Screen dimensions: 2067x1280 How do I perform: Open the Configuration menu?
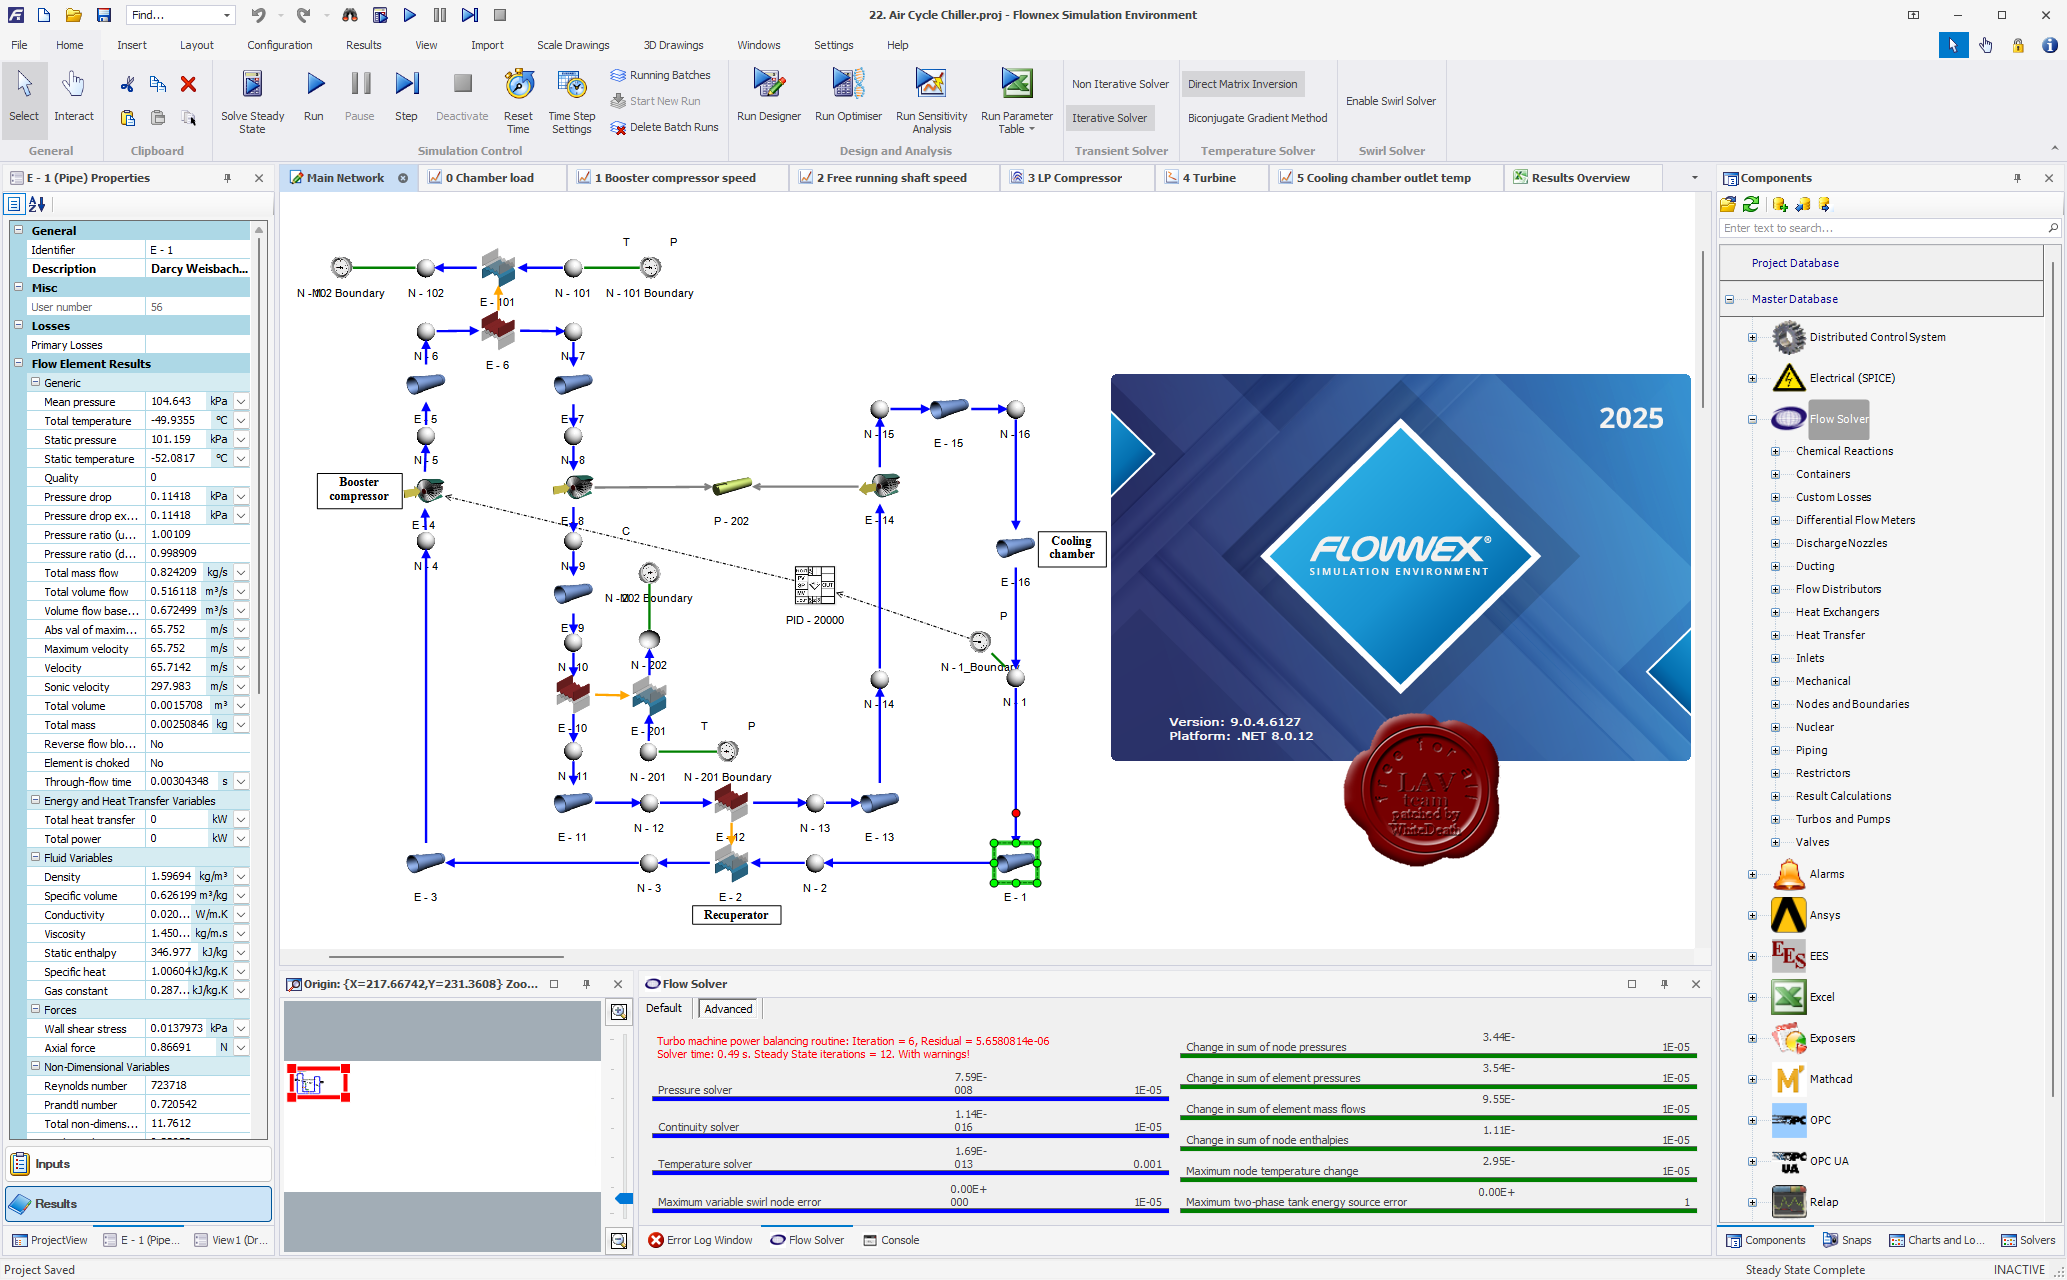(x=279, y=45)
